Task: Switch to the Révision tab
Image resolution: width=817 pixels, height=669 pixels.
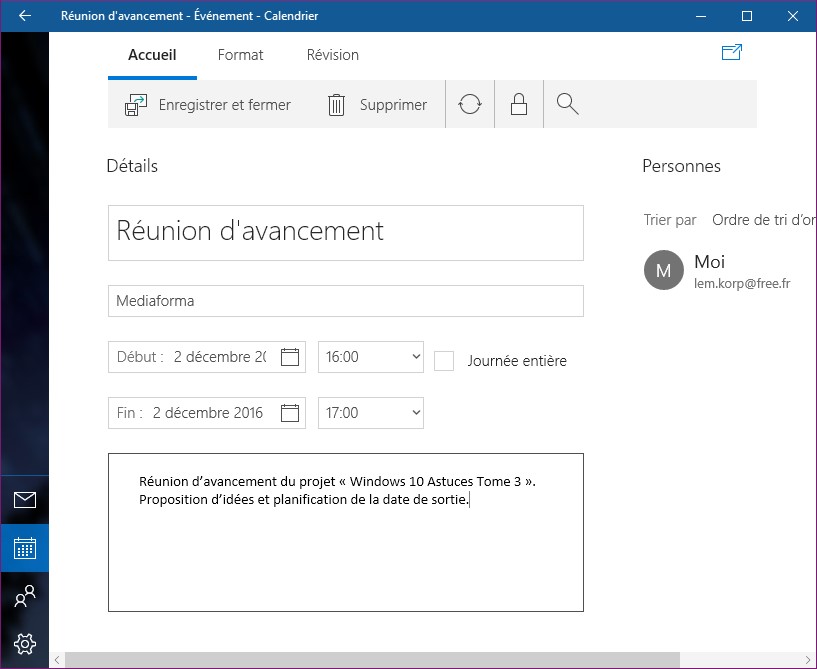Action: coord(332,55)
